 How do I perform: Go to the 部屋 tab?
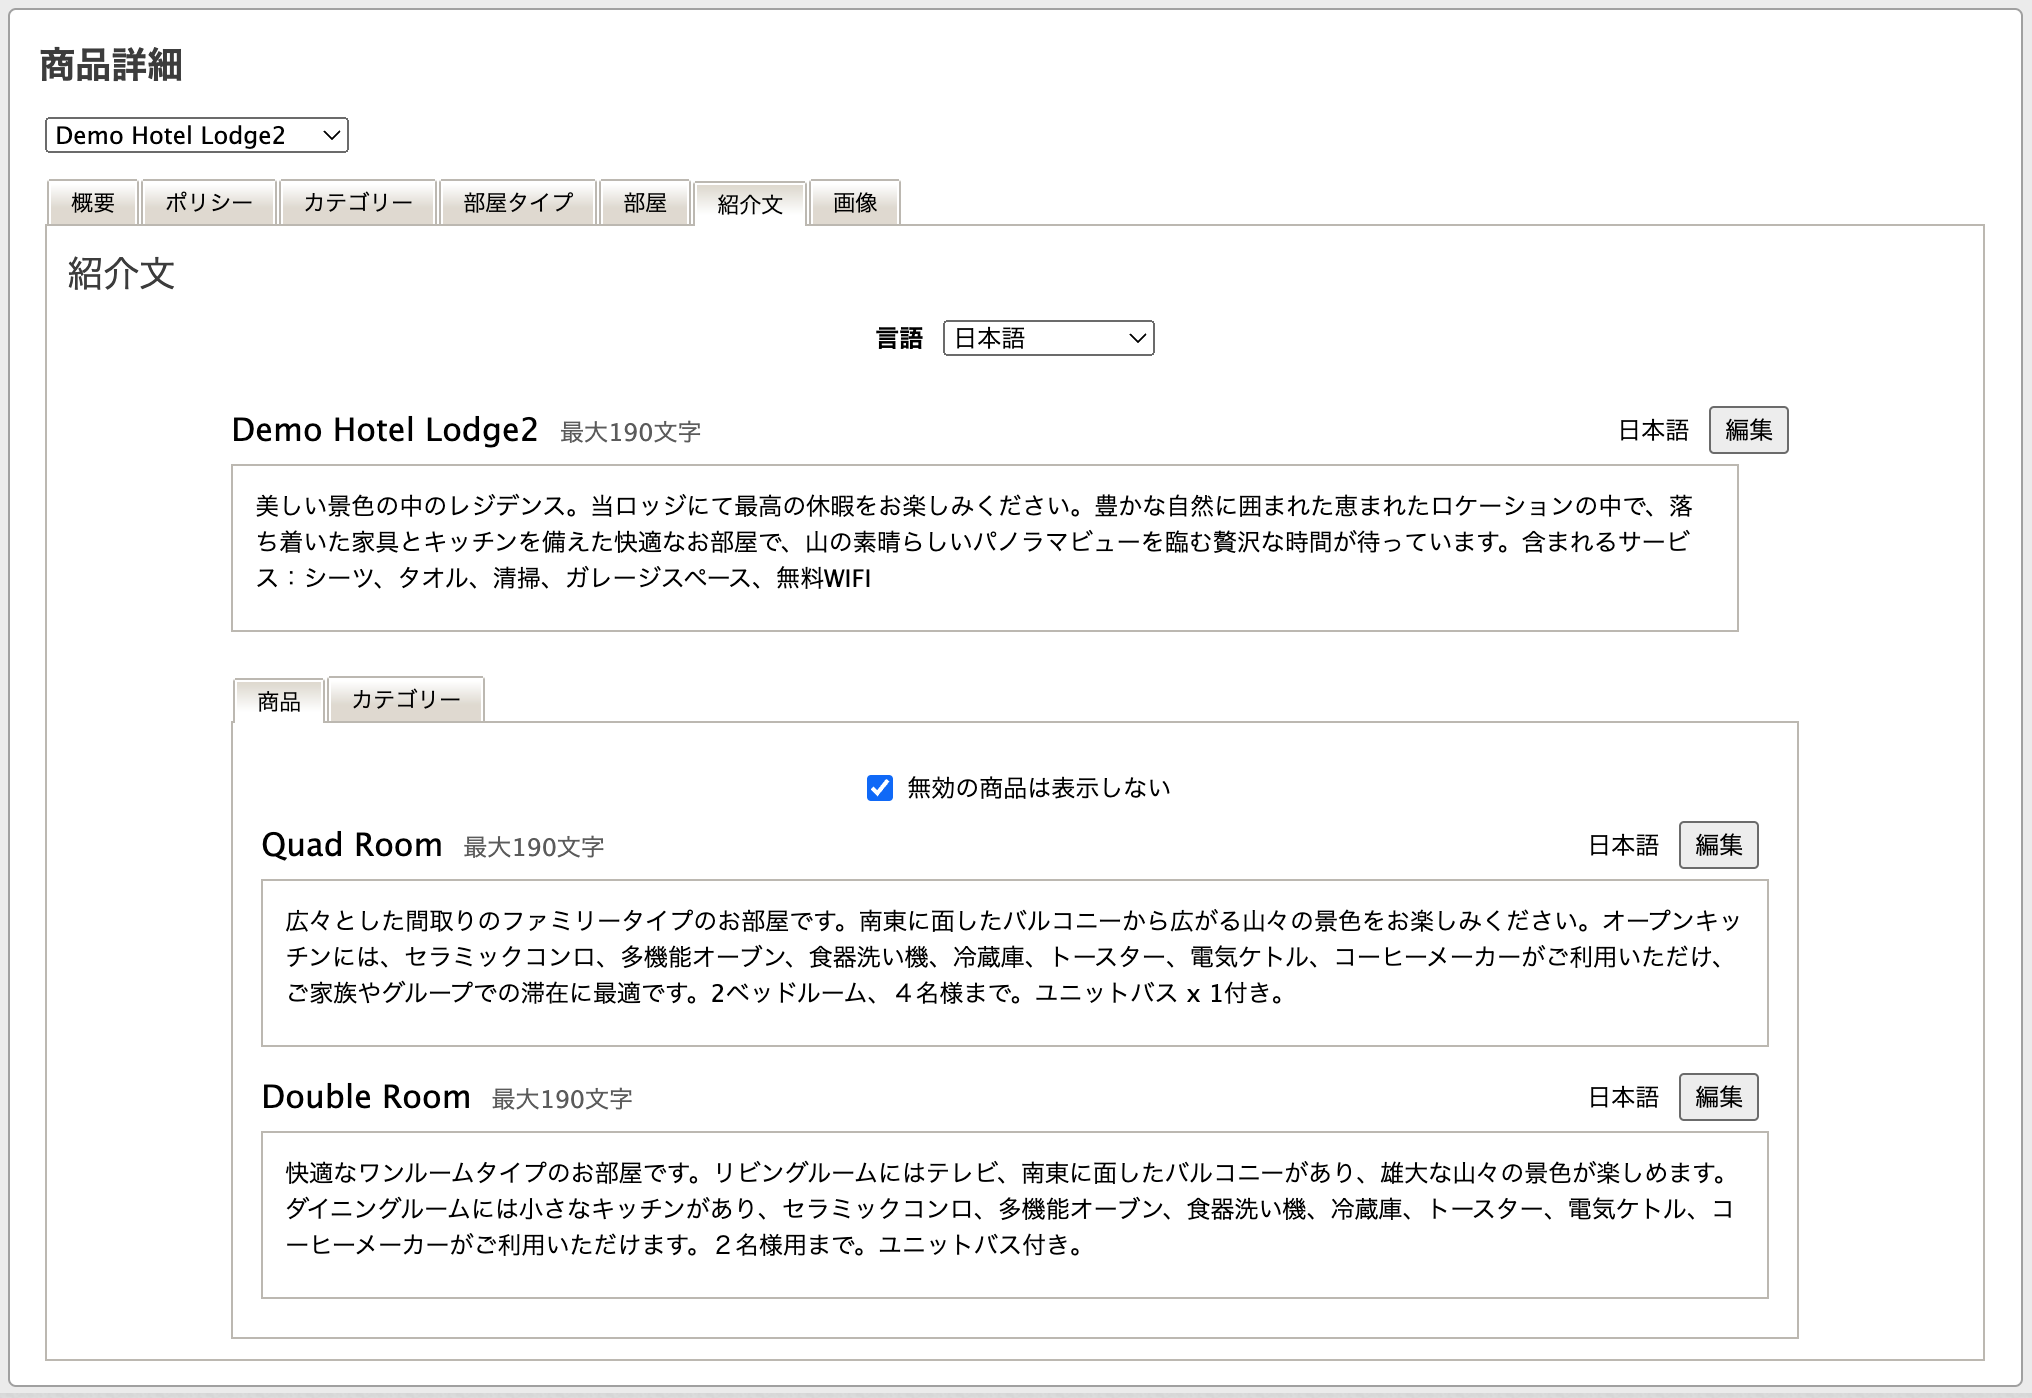pyautogui.click(x=645, y=203)
